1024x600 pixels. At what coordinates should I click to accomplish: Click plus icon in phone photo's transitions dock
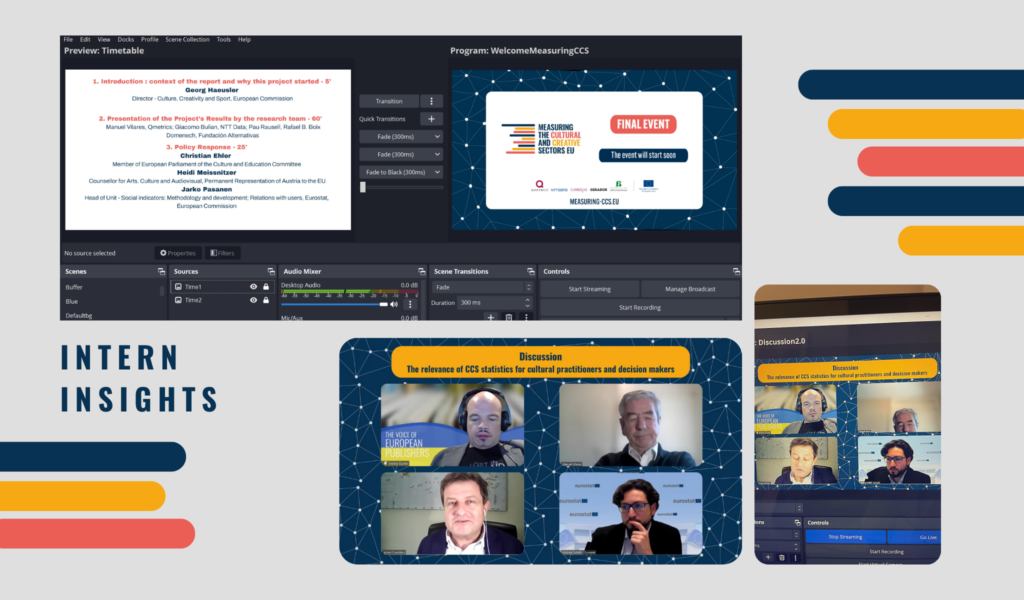(768, 558)
